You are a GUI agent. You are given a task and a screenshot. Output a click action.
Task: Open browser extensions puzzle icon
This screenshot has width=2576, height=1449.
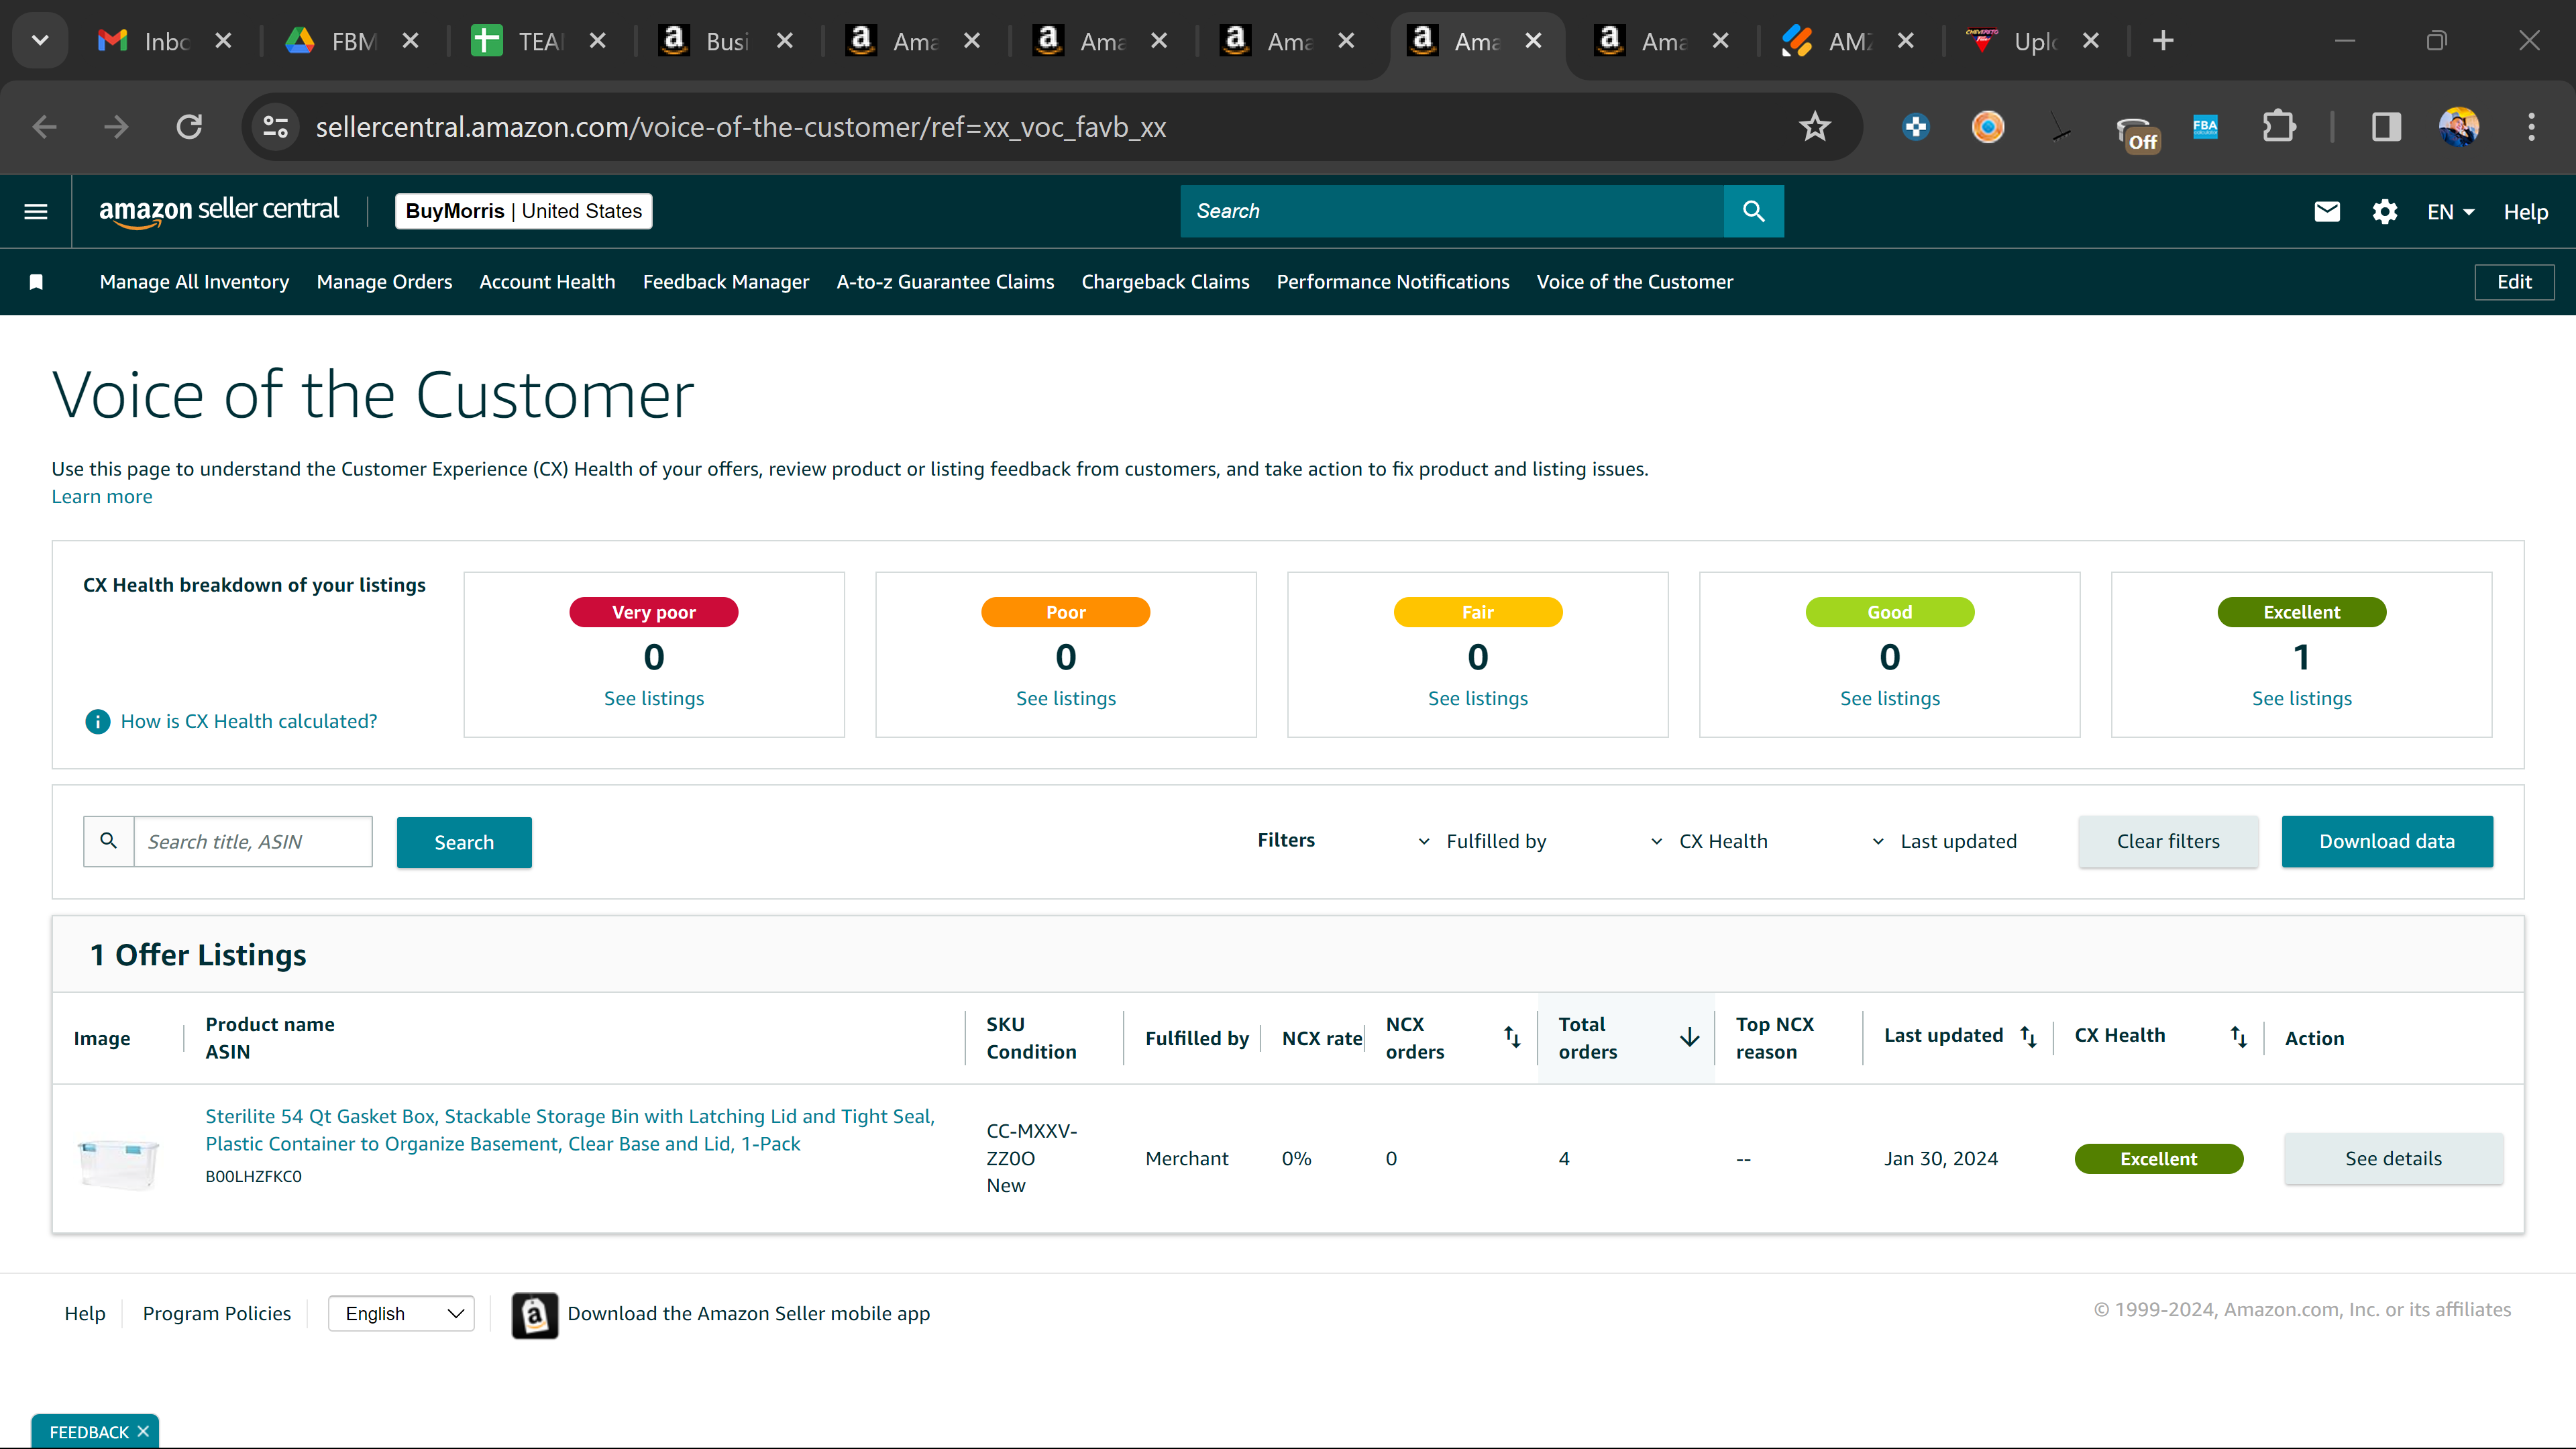(2279, 127)
